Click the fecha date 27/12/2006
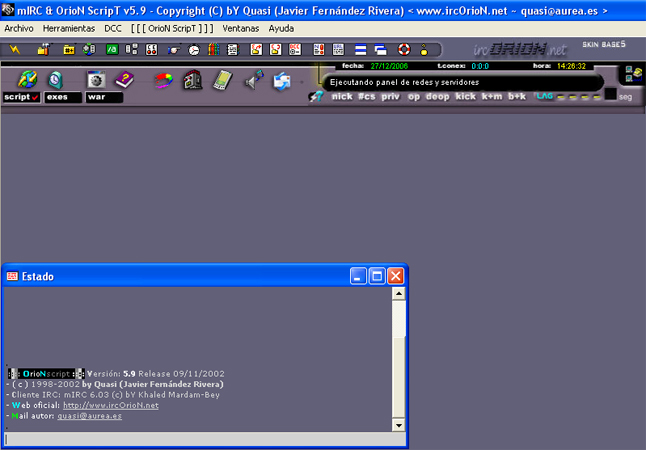The height and width of the screenshot is (450, 646). 389,66
